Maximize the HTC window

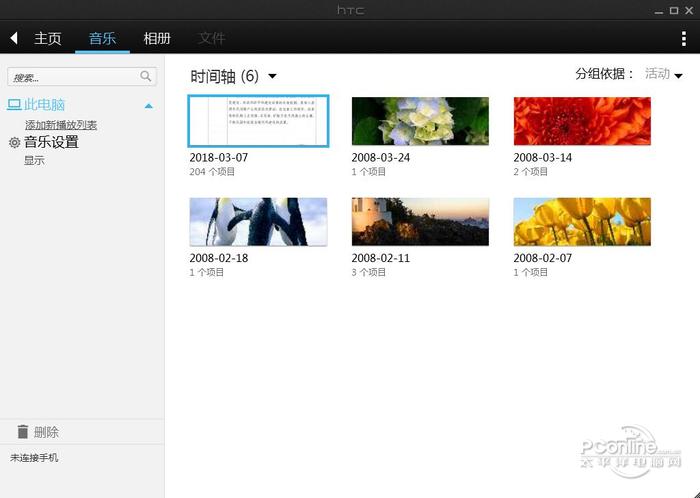pos(674,11)
